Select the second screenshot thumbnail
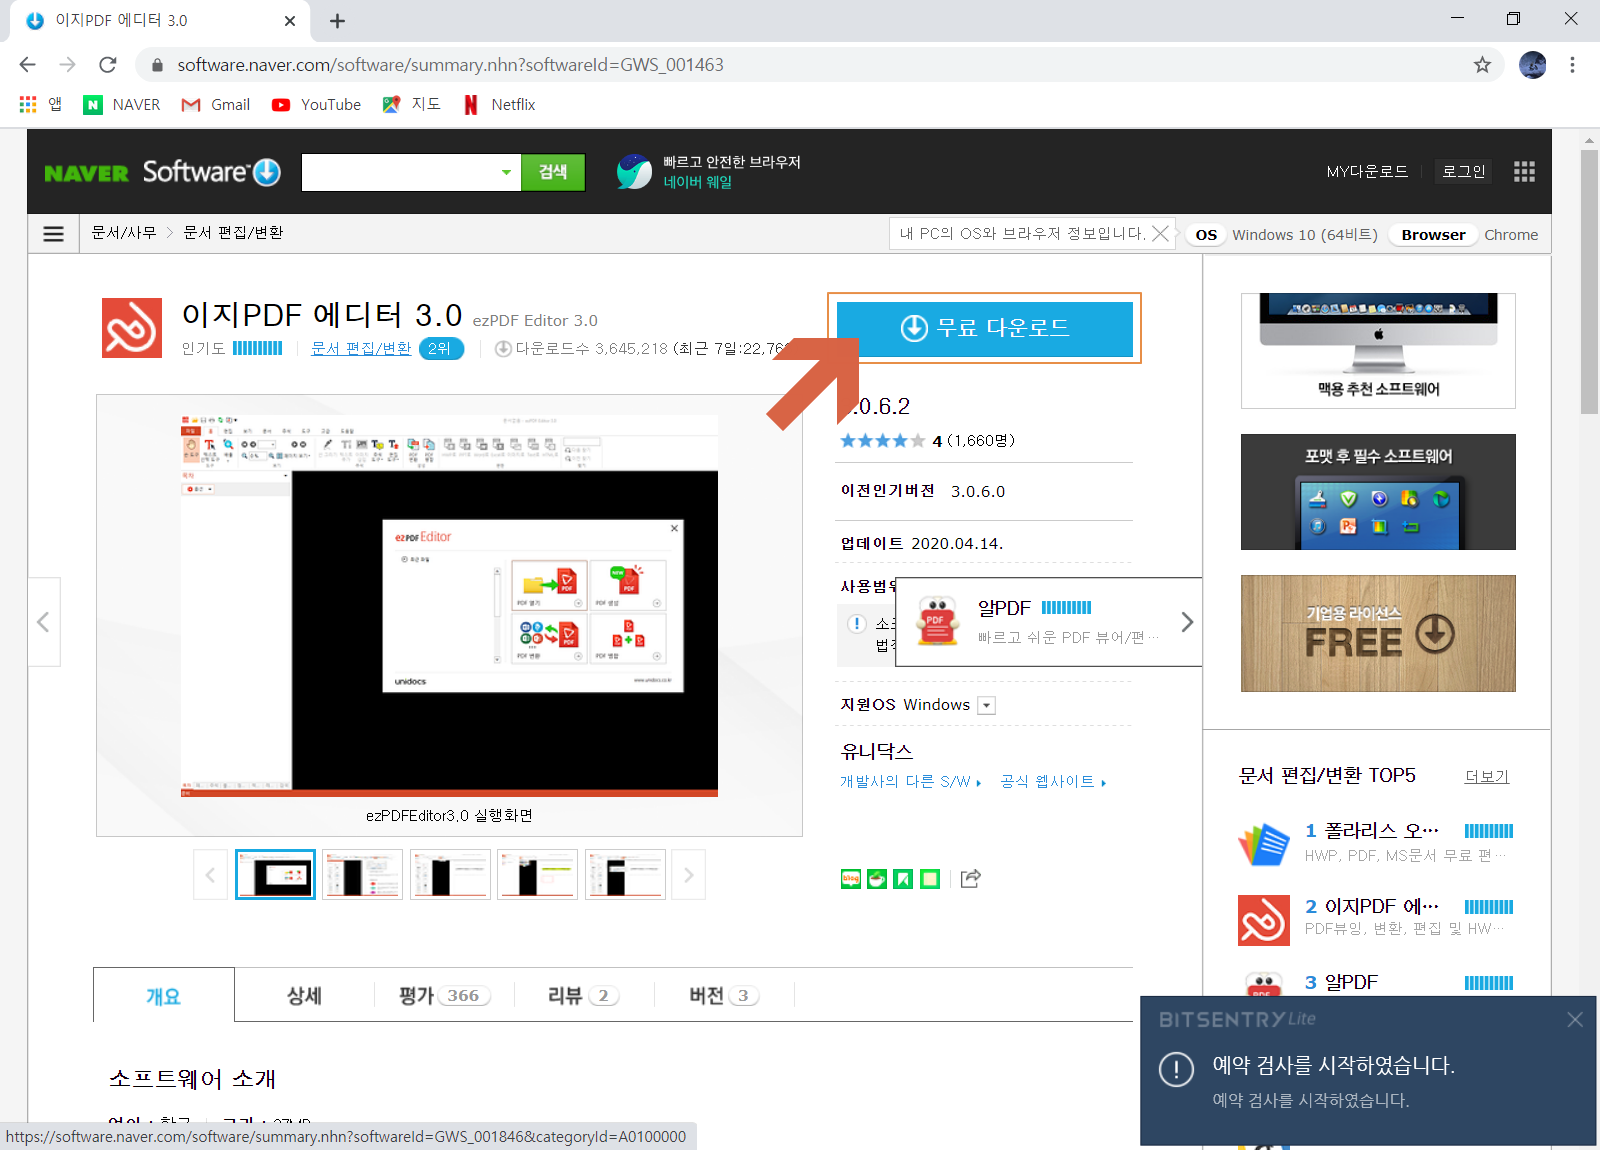This screenshot has height=1150, width=1600. click(362, 875)
